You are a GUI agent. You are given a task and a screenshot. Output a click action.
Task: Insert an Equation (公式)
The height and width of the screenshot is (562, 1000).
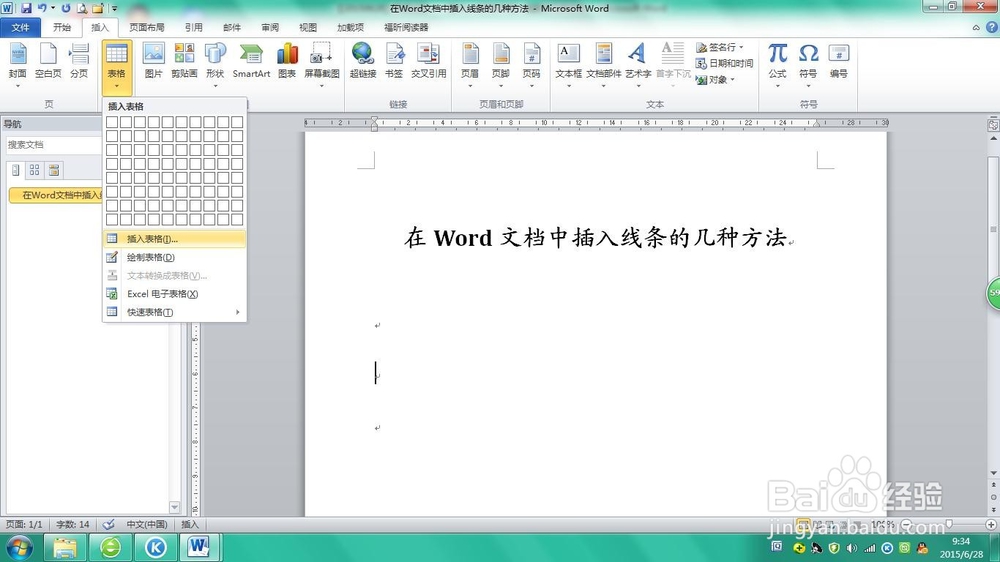pyautogui.click(x=777, y=64)
